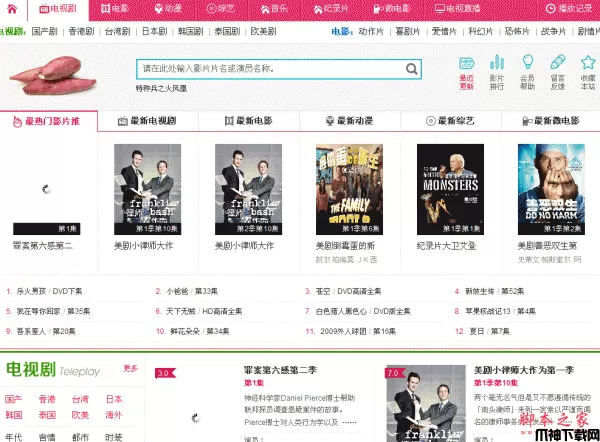Viewport: 600px width, 442px height.
Task: Select 海外 category in Teleplay sidebar
Action: pos(114,415)
